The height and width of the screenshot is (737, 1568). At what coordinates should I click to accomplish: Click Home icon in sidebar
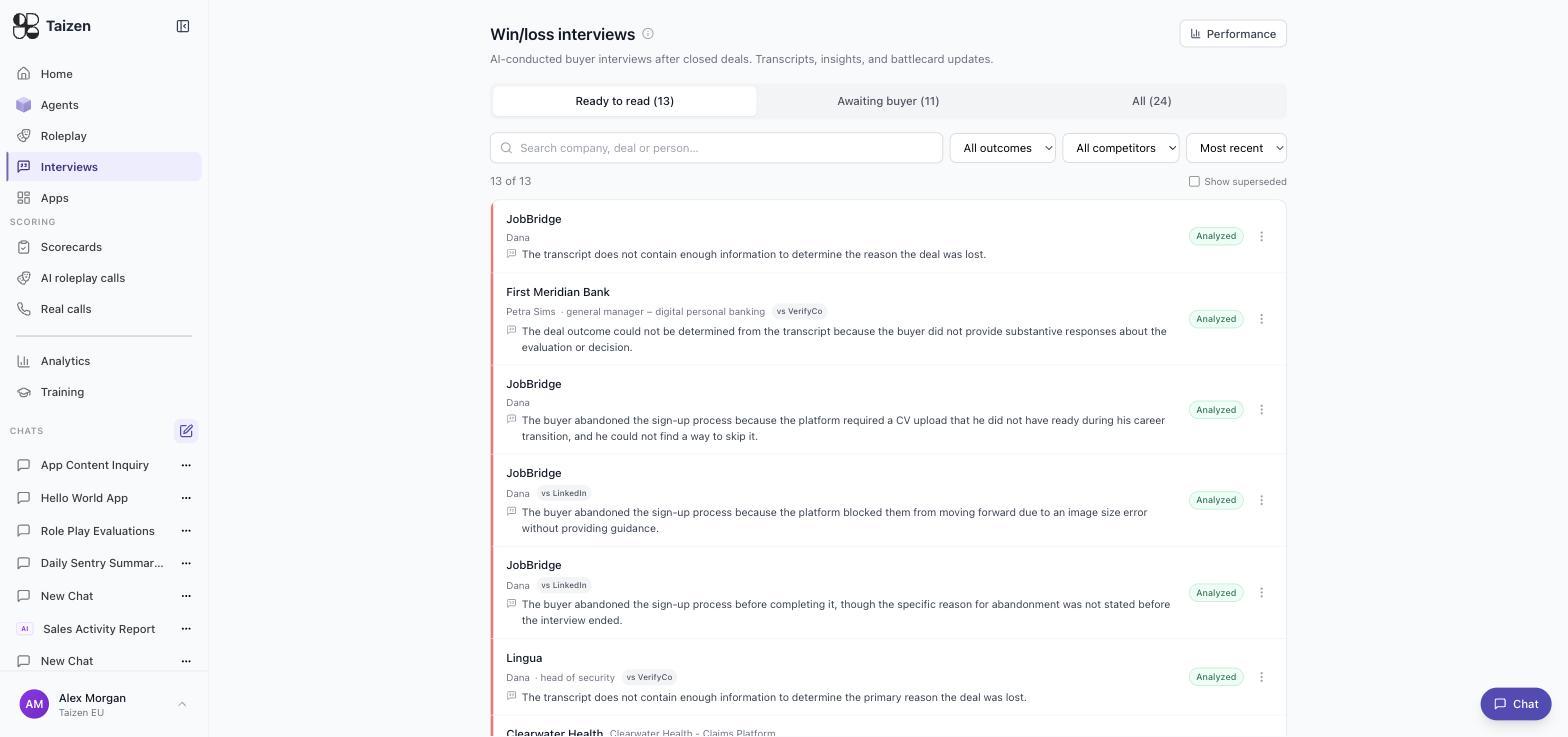pyautogui.click(x=24, y=74)
